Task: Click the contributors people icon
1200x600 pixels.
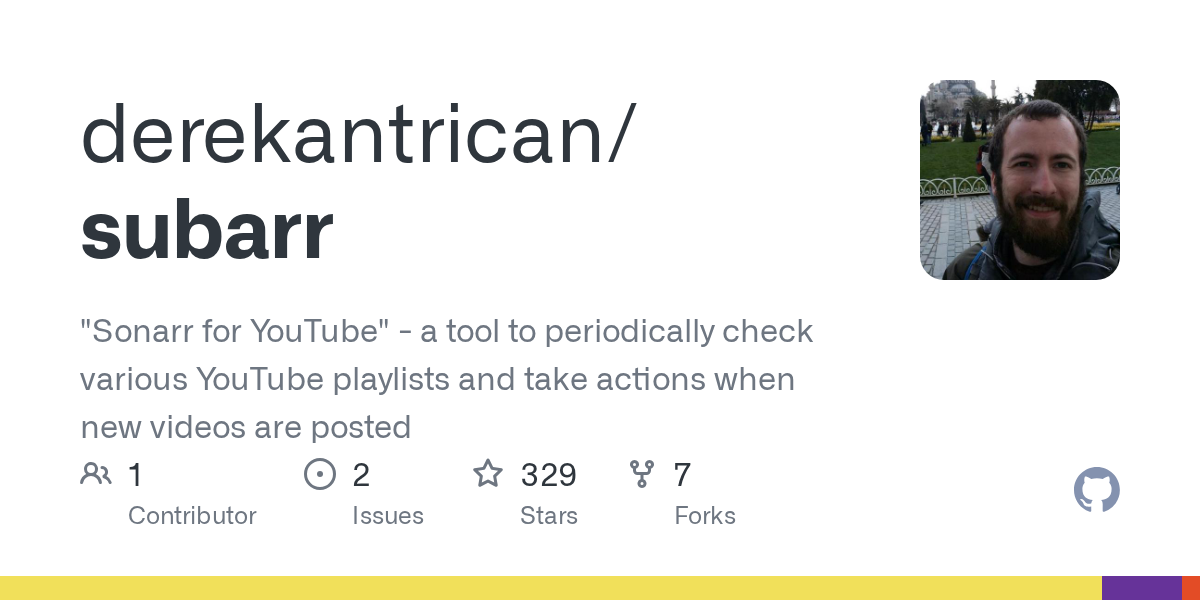Action: (96, 474)
